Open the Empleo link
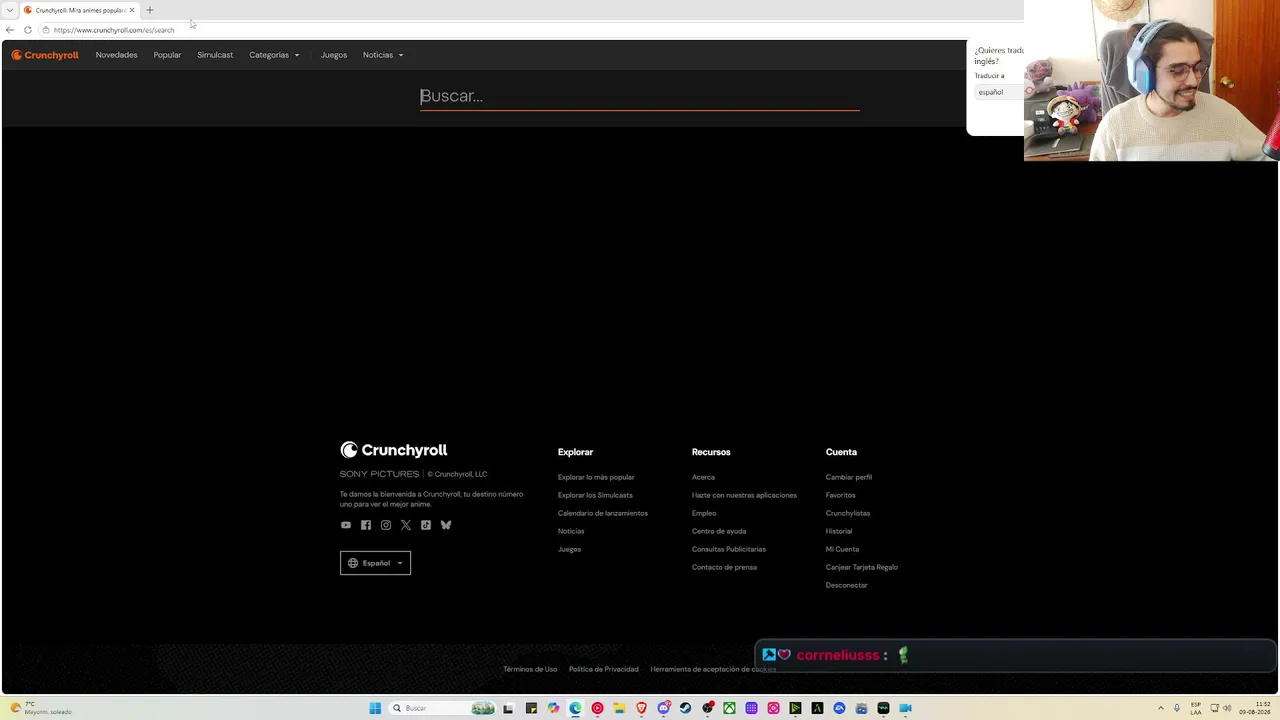The width and height of the screenshot is (1280, 720). 704,513
